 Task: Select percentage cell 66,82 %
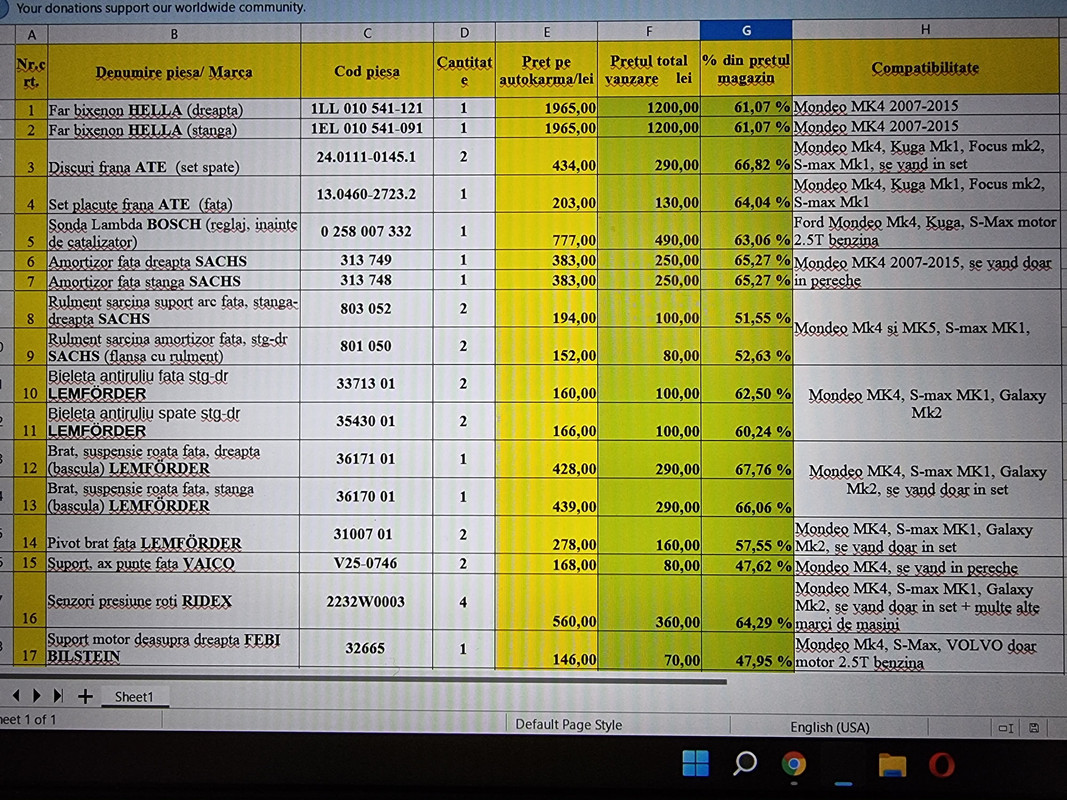coord(746,156)
